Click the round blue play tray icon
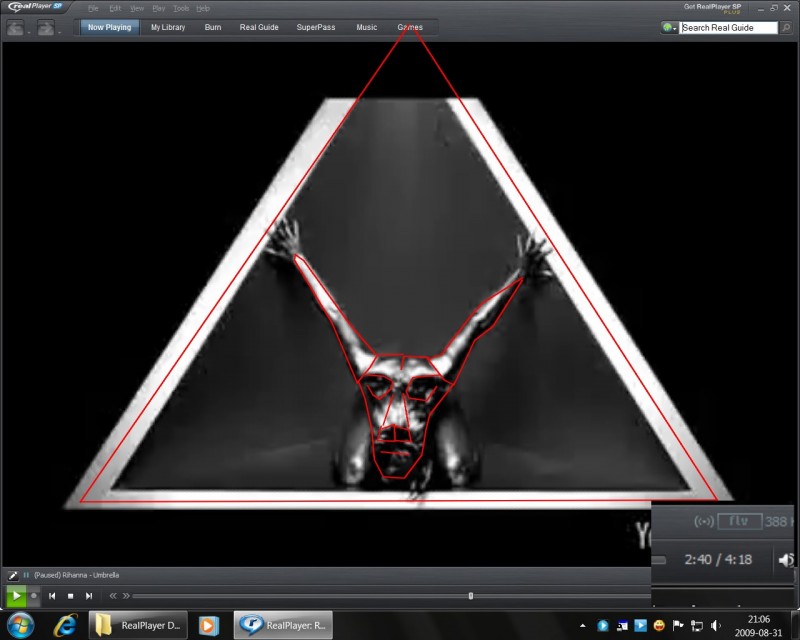Viewport: 800px width, 640px height. tap(603, 626)
